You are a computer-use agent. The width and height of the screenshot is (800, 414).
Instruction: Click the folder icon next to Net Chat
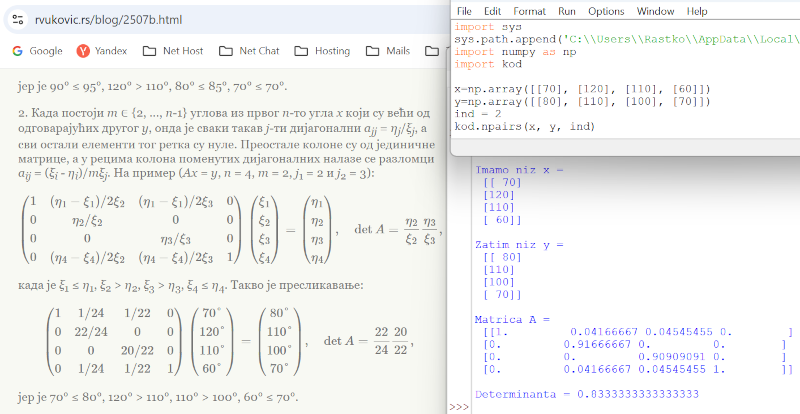point(225,51)
